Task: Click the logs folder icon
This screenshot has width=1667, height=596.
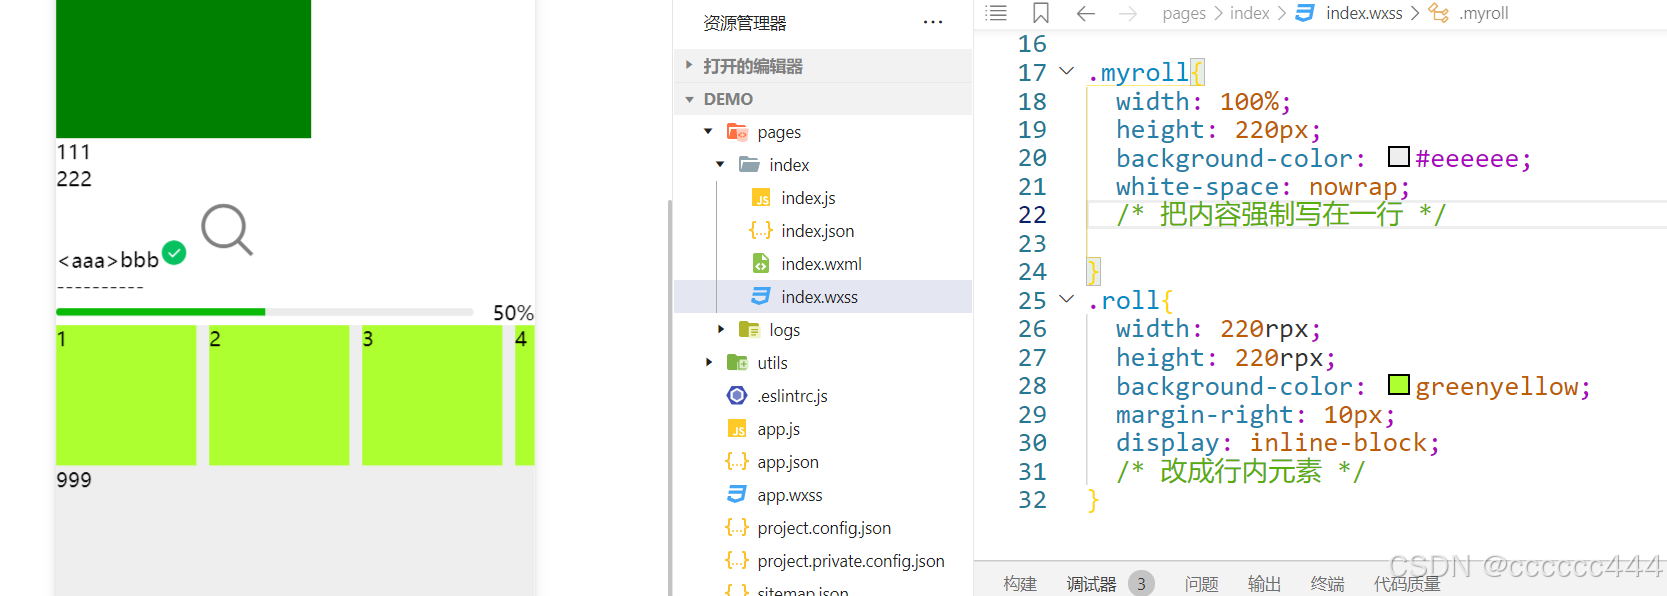Action: click(749, 330)
